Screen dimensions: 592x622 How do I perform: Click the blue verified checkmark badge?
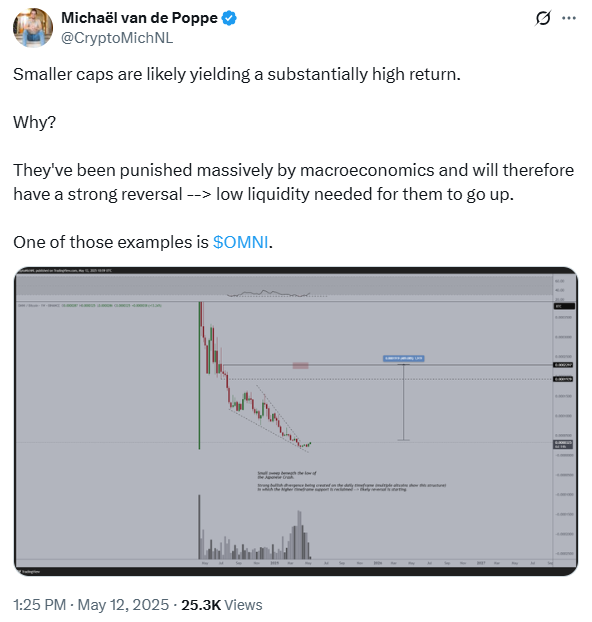(229, 18)
